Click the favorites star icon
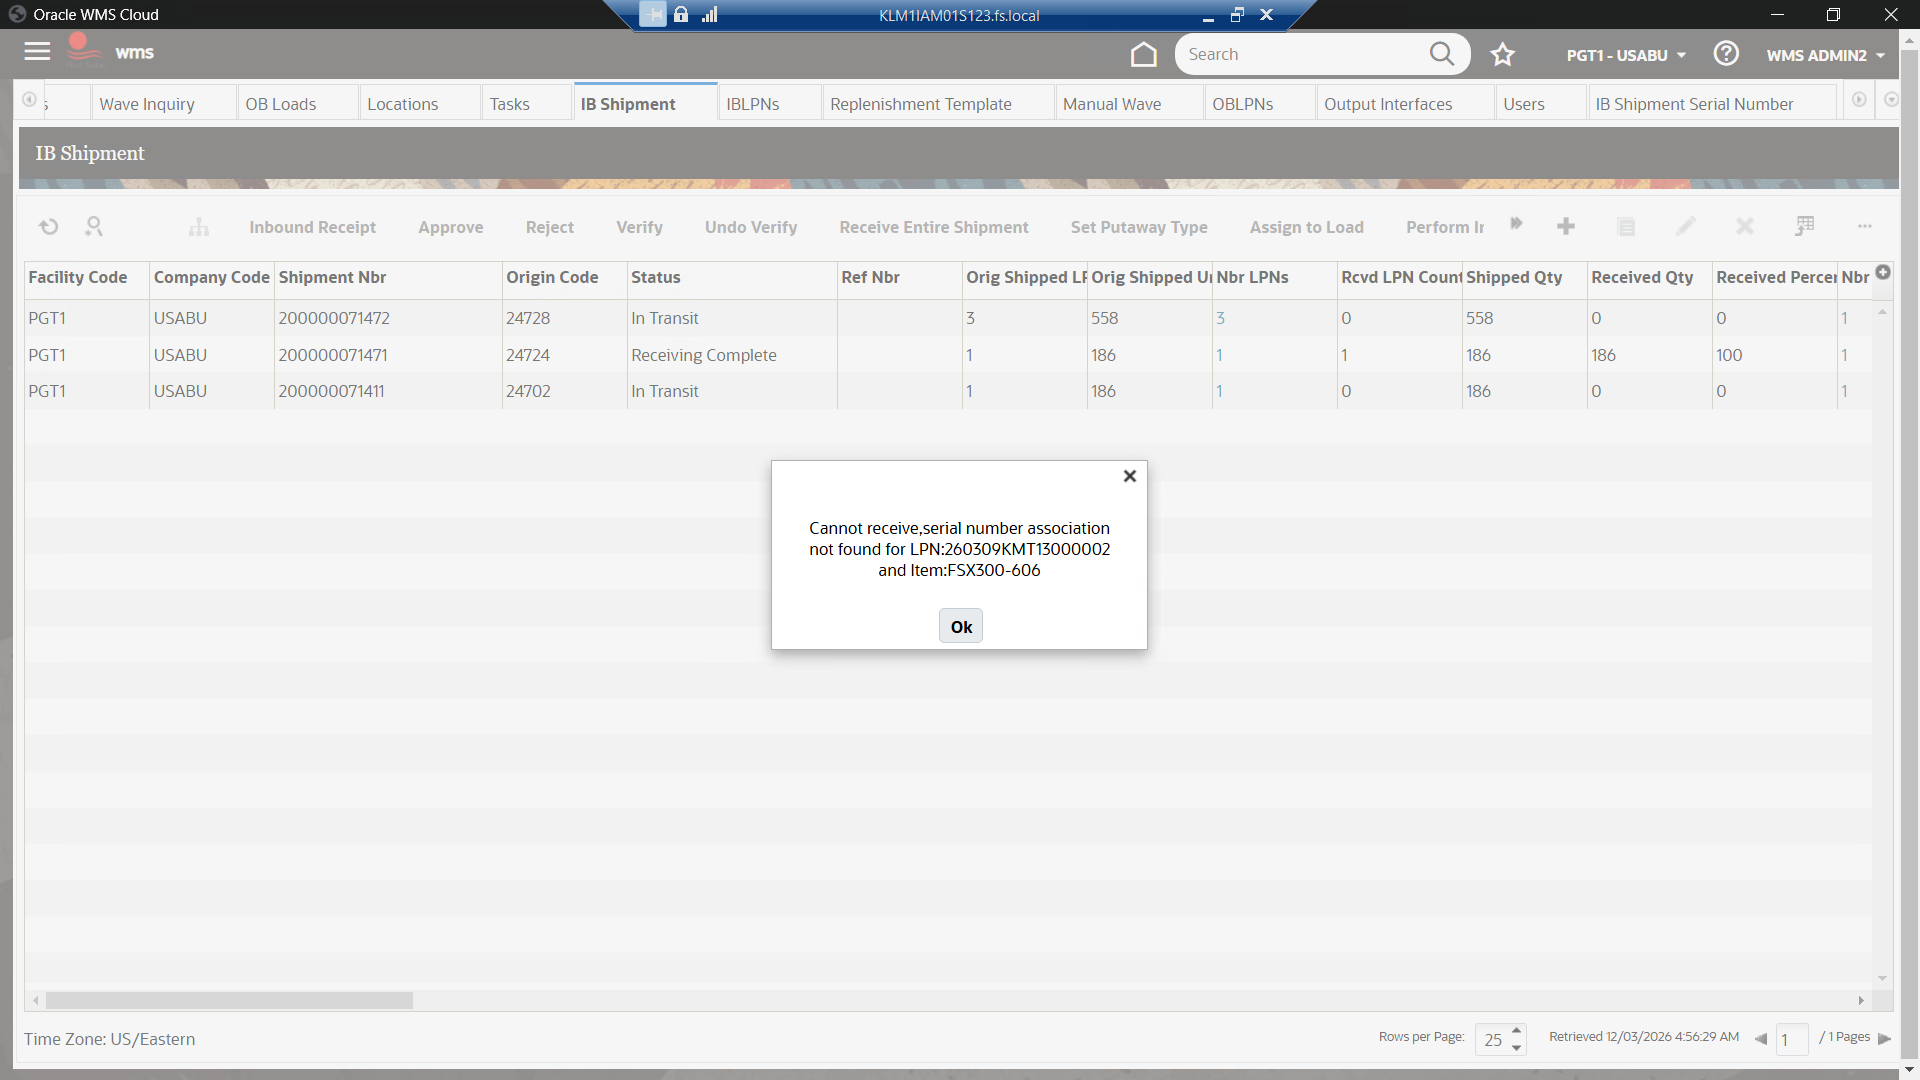The image size is (1920, 1080). [1502, 55]
